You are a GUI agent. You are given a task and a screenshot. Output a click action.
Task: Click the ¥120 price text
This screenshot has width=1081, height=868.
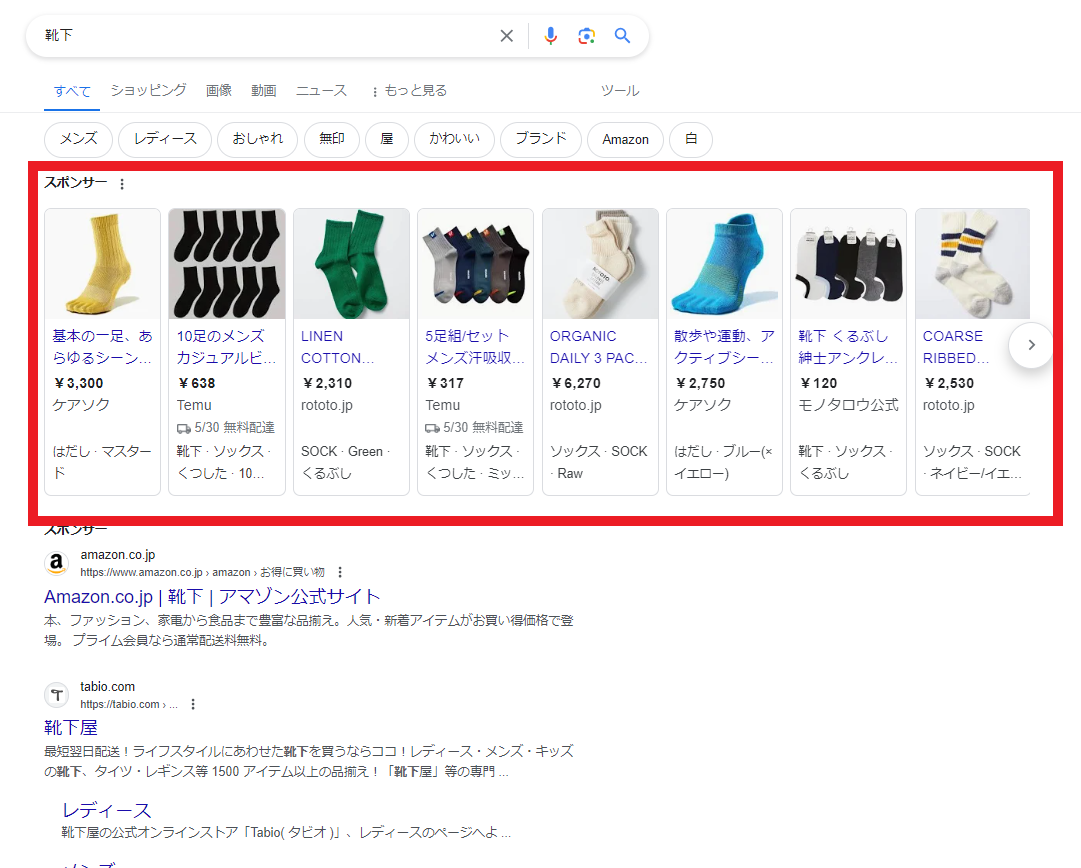point(818,383)
